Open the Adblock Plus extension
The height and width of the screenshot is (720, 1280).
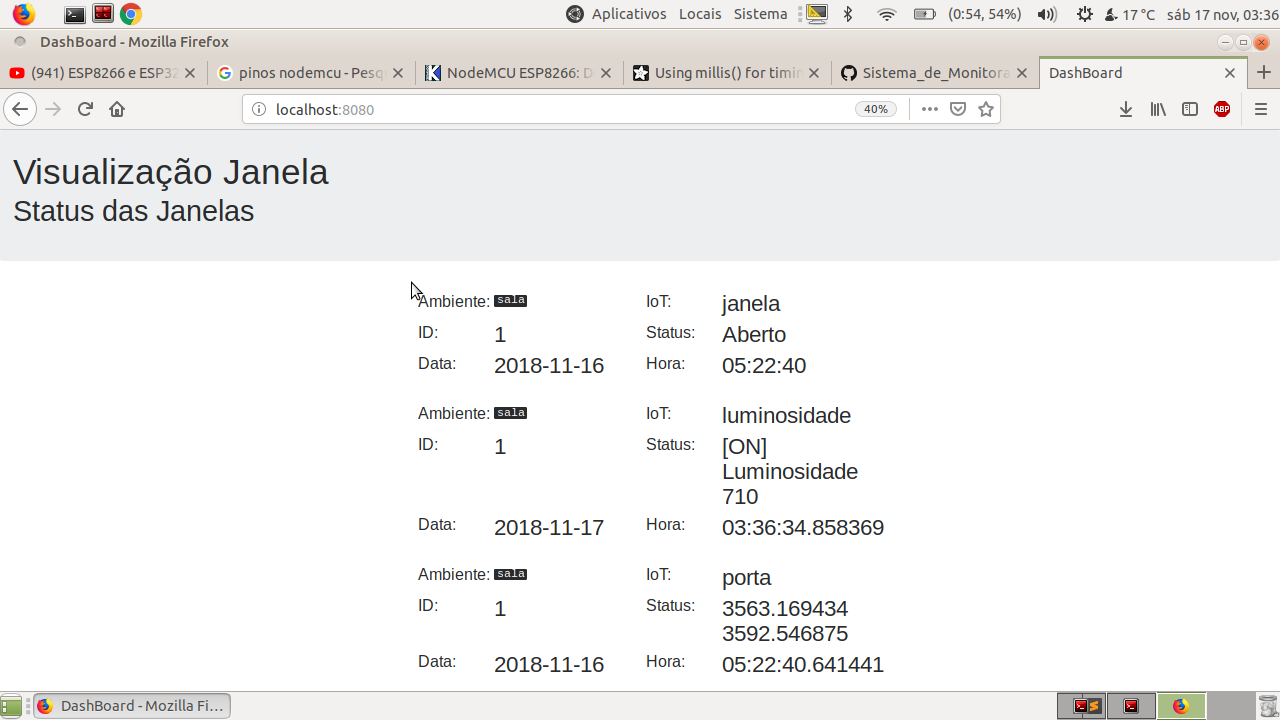1222,109
